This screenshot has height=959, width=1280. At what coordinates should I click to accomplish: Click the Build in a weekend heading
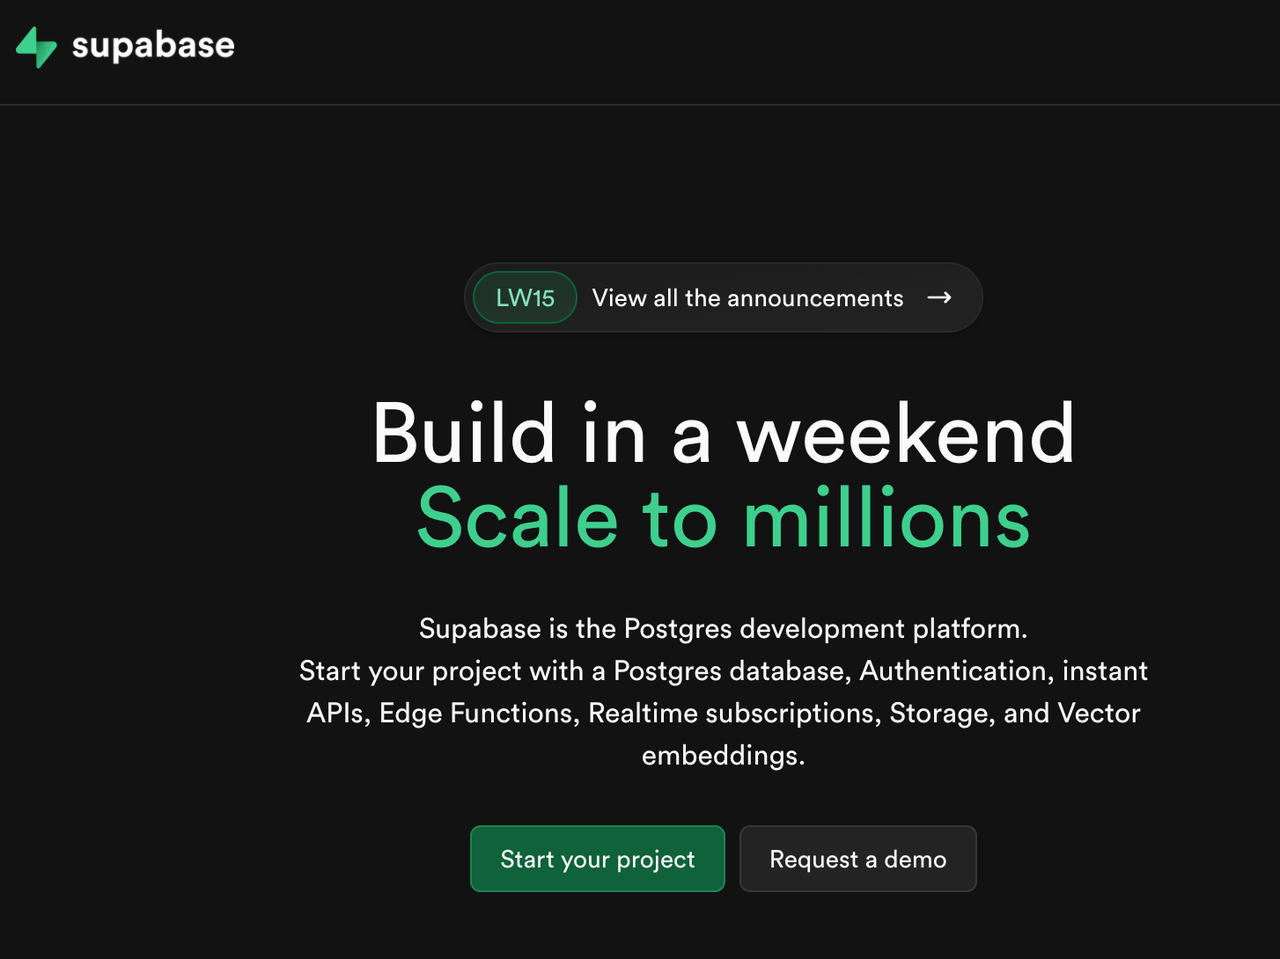[723, 434]
